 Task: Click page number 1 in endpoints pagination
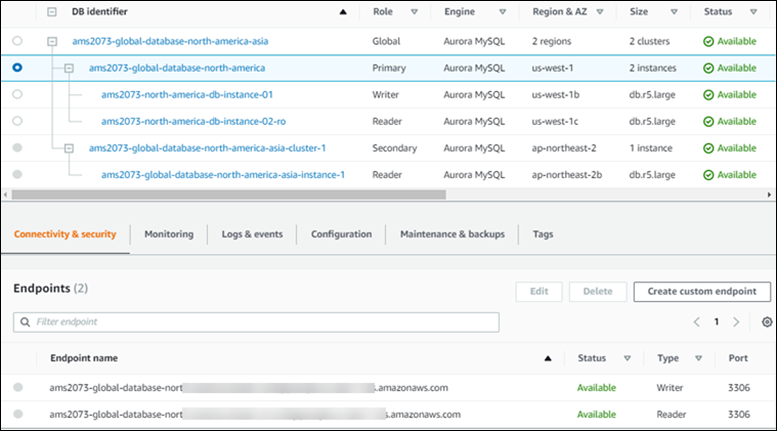point(716,322)
